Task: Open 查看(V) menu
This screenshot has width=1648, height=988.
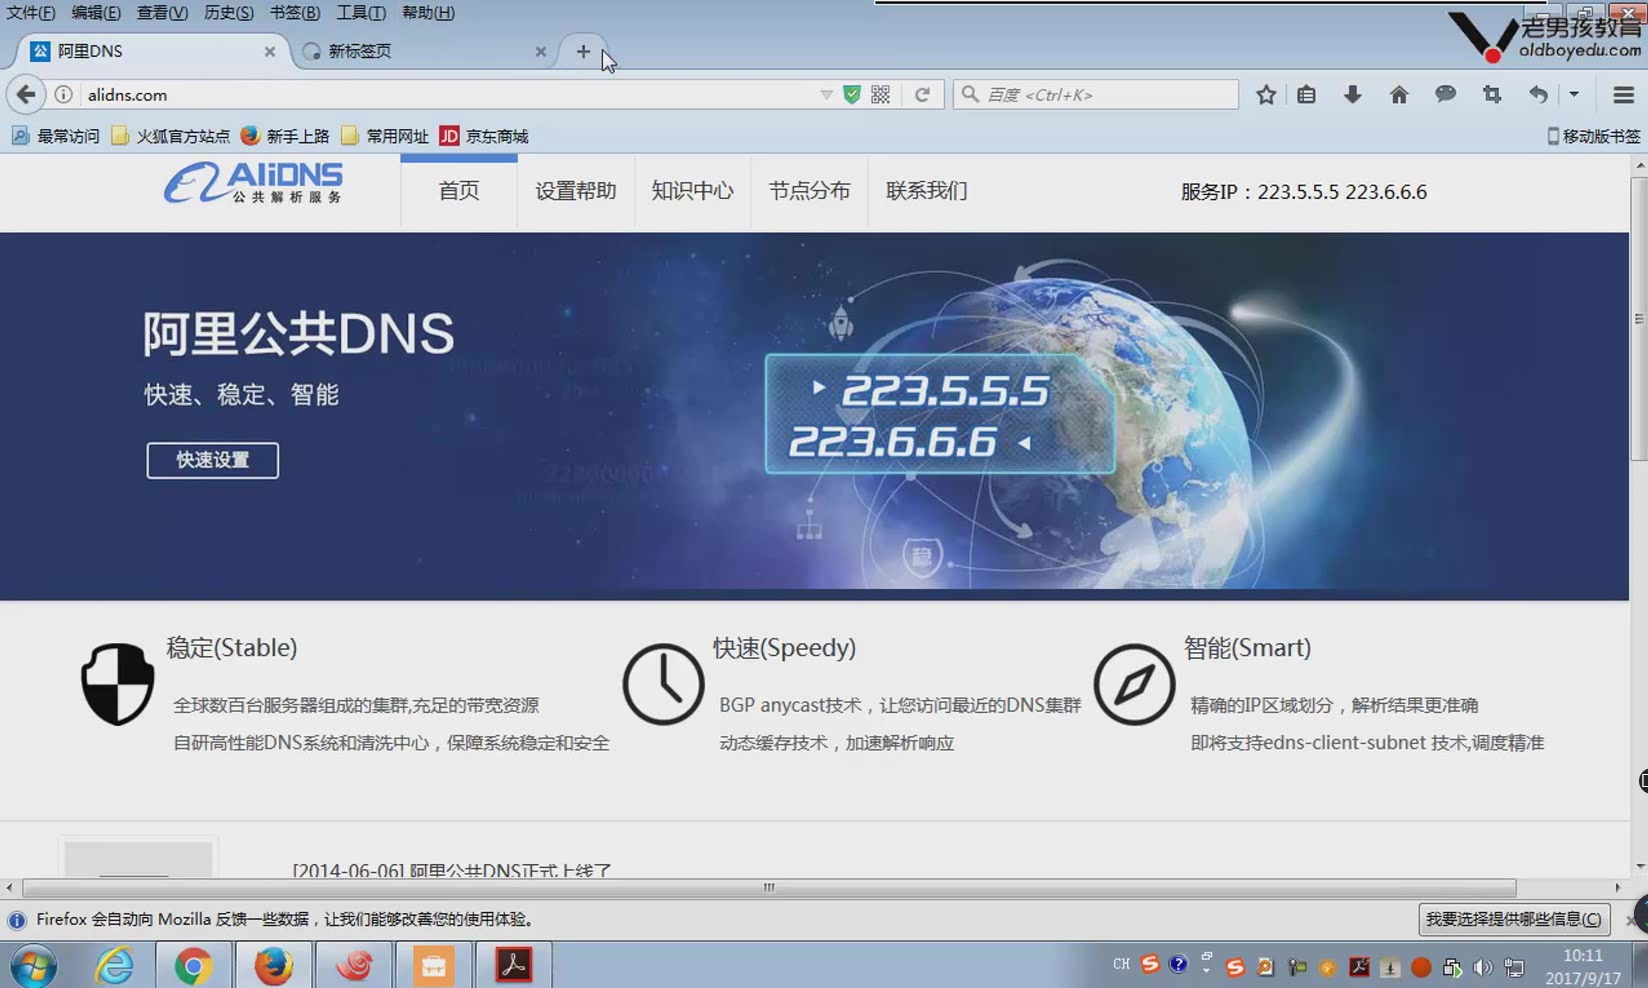Action: click(162, 12)
